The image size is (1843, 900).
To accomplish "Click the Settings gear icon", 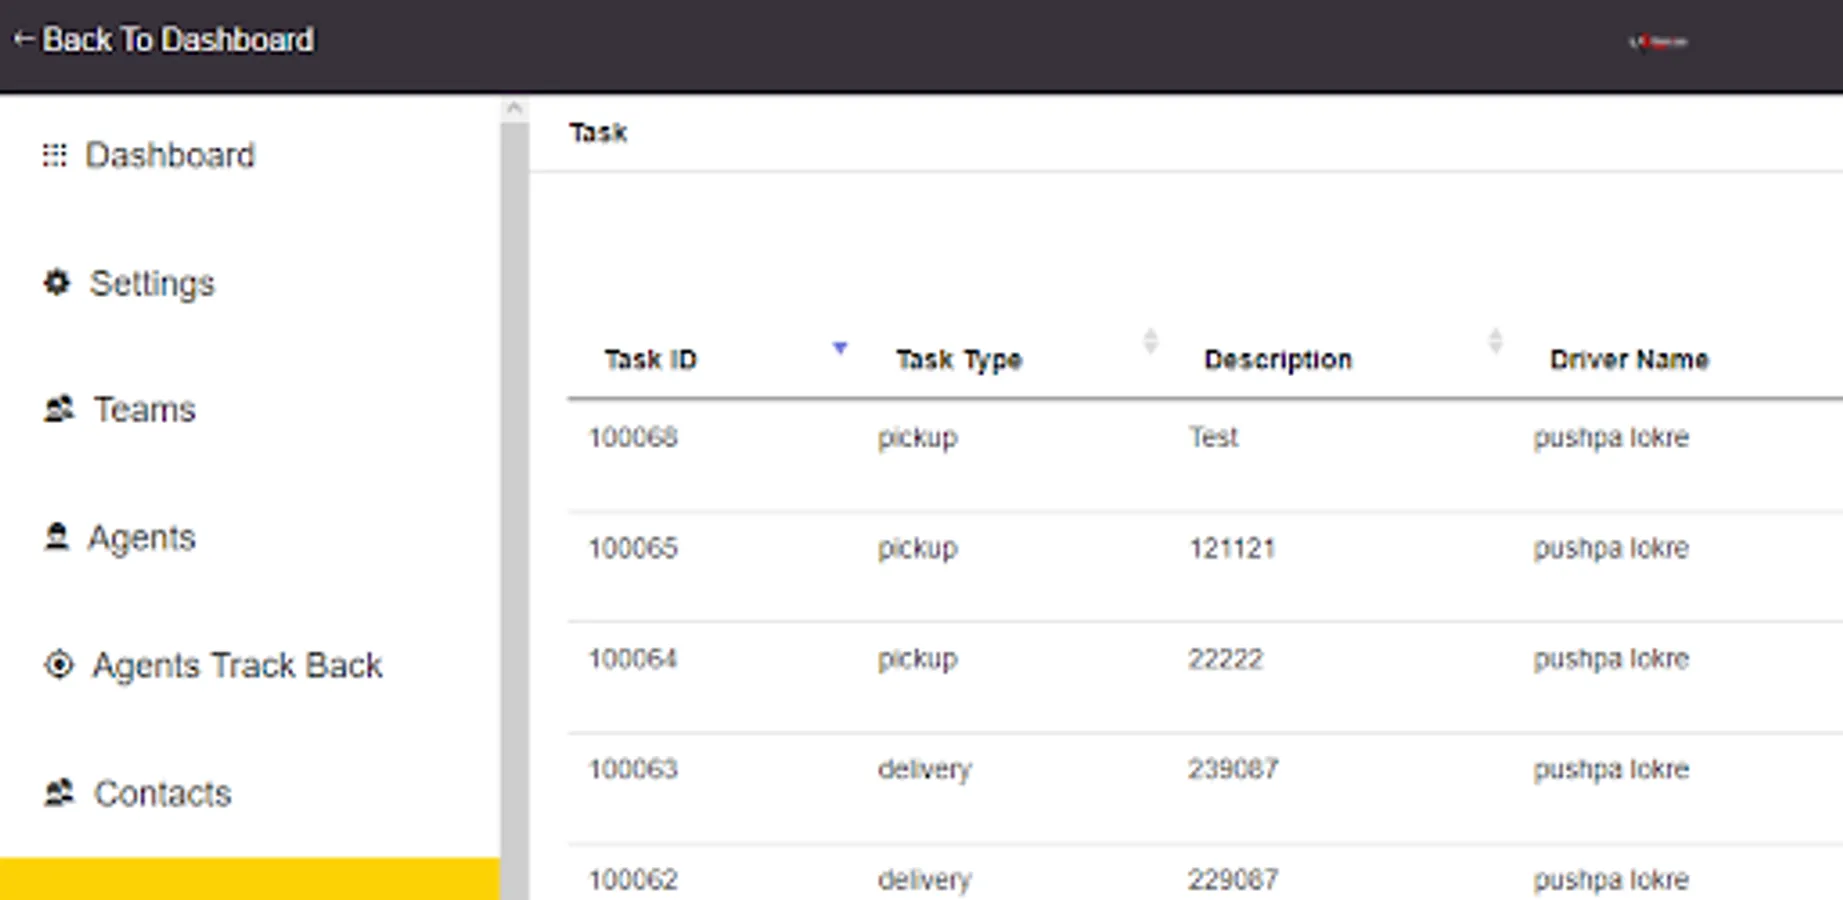I will 57,283.
